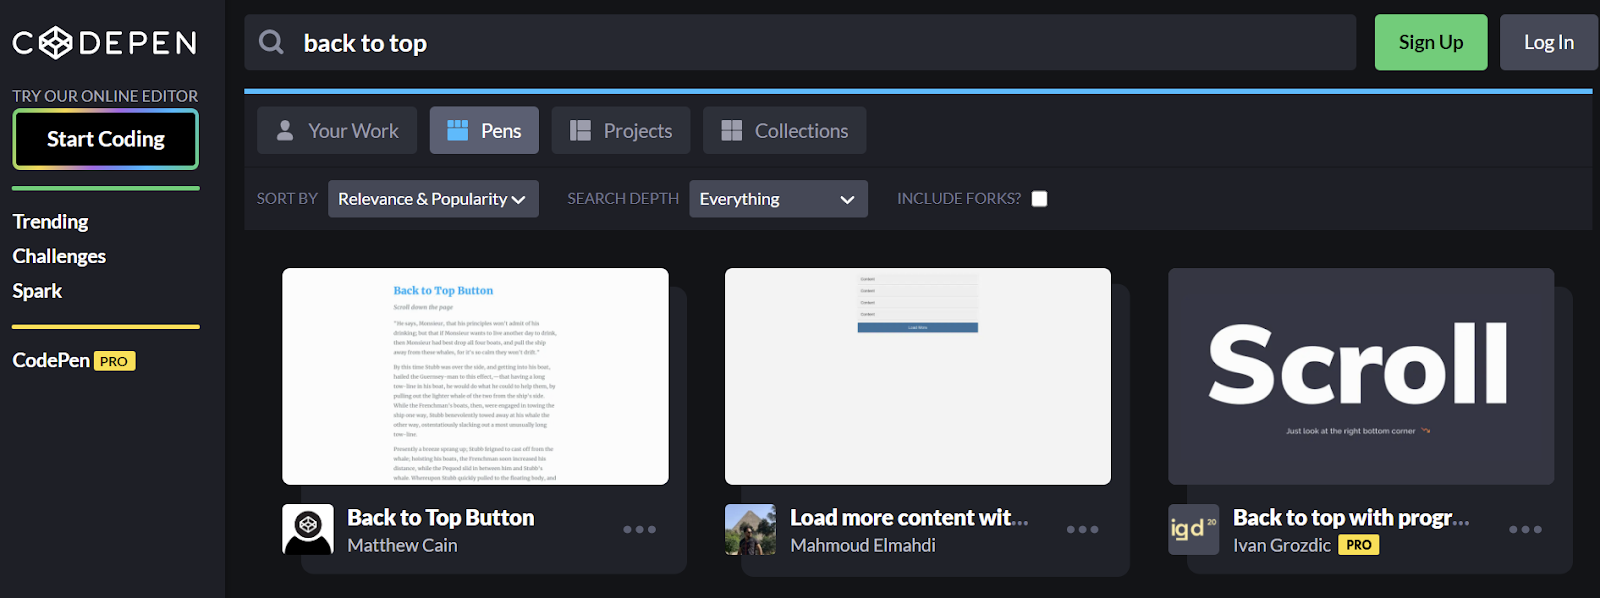1600x598 pixels.
Task: Click the Sort By label
Action: (287, 199)
